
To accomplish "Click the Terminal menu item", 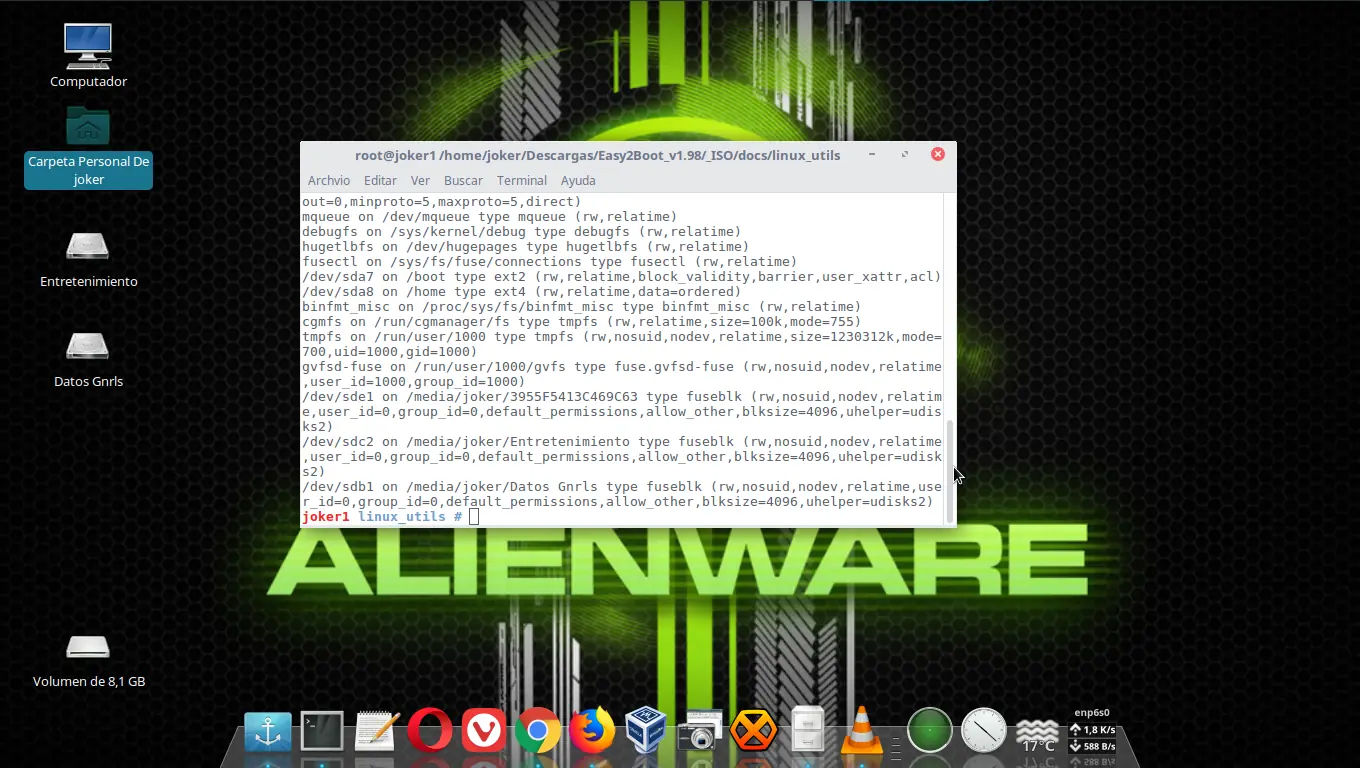I will (x=522, y=181).
